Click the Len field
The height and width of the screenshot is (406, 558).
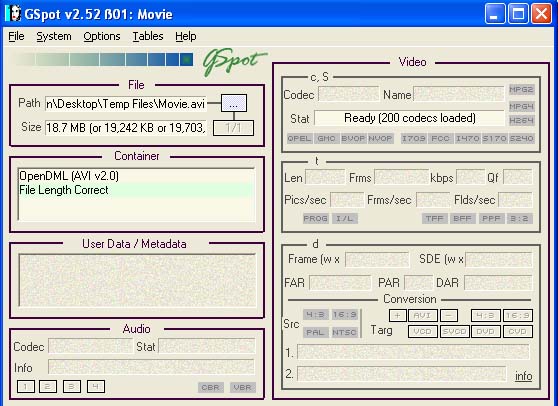325,177
